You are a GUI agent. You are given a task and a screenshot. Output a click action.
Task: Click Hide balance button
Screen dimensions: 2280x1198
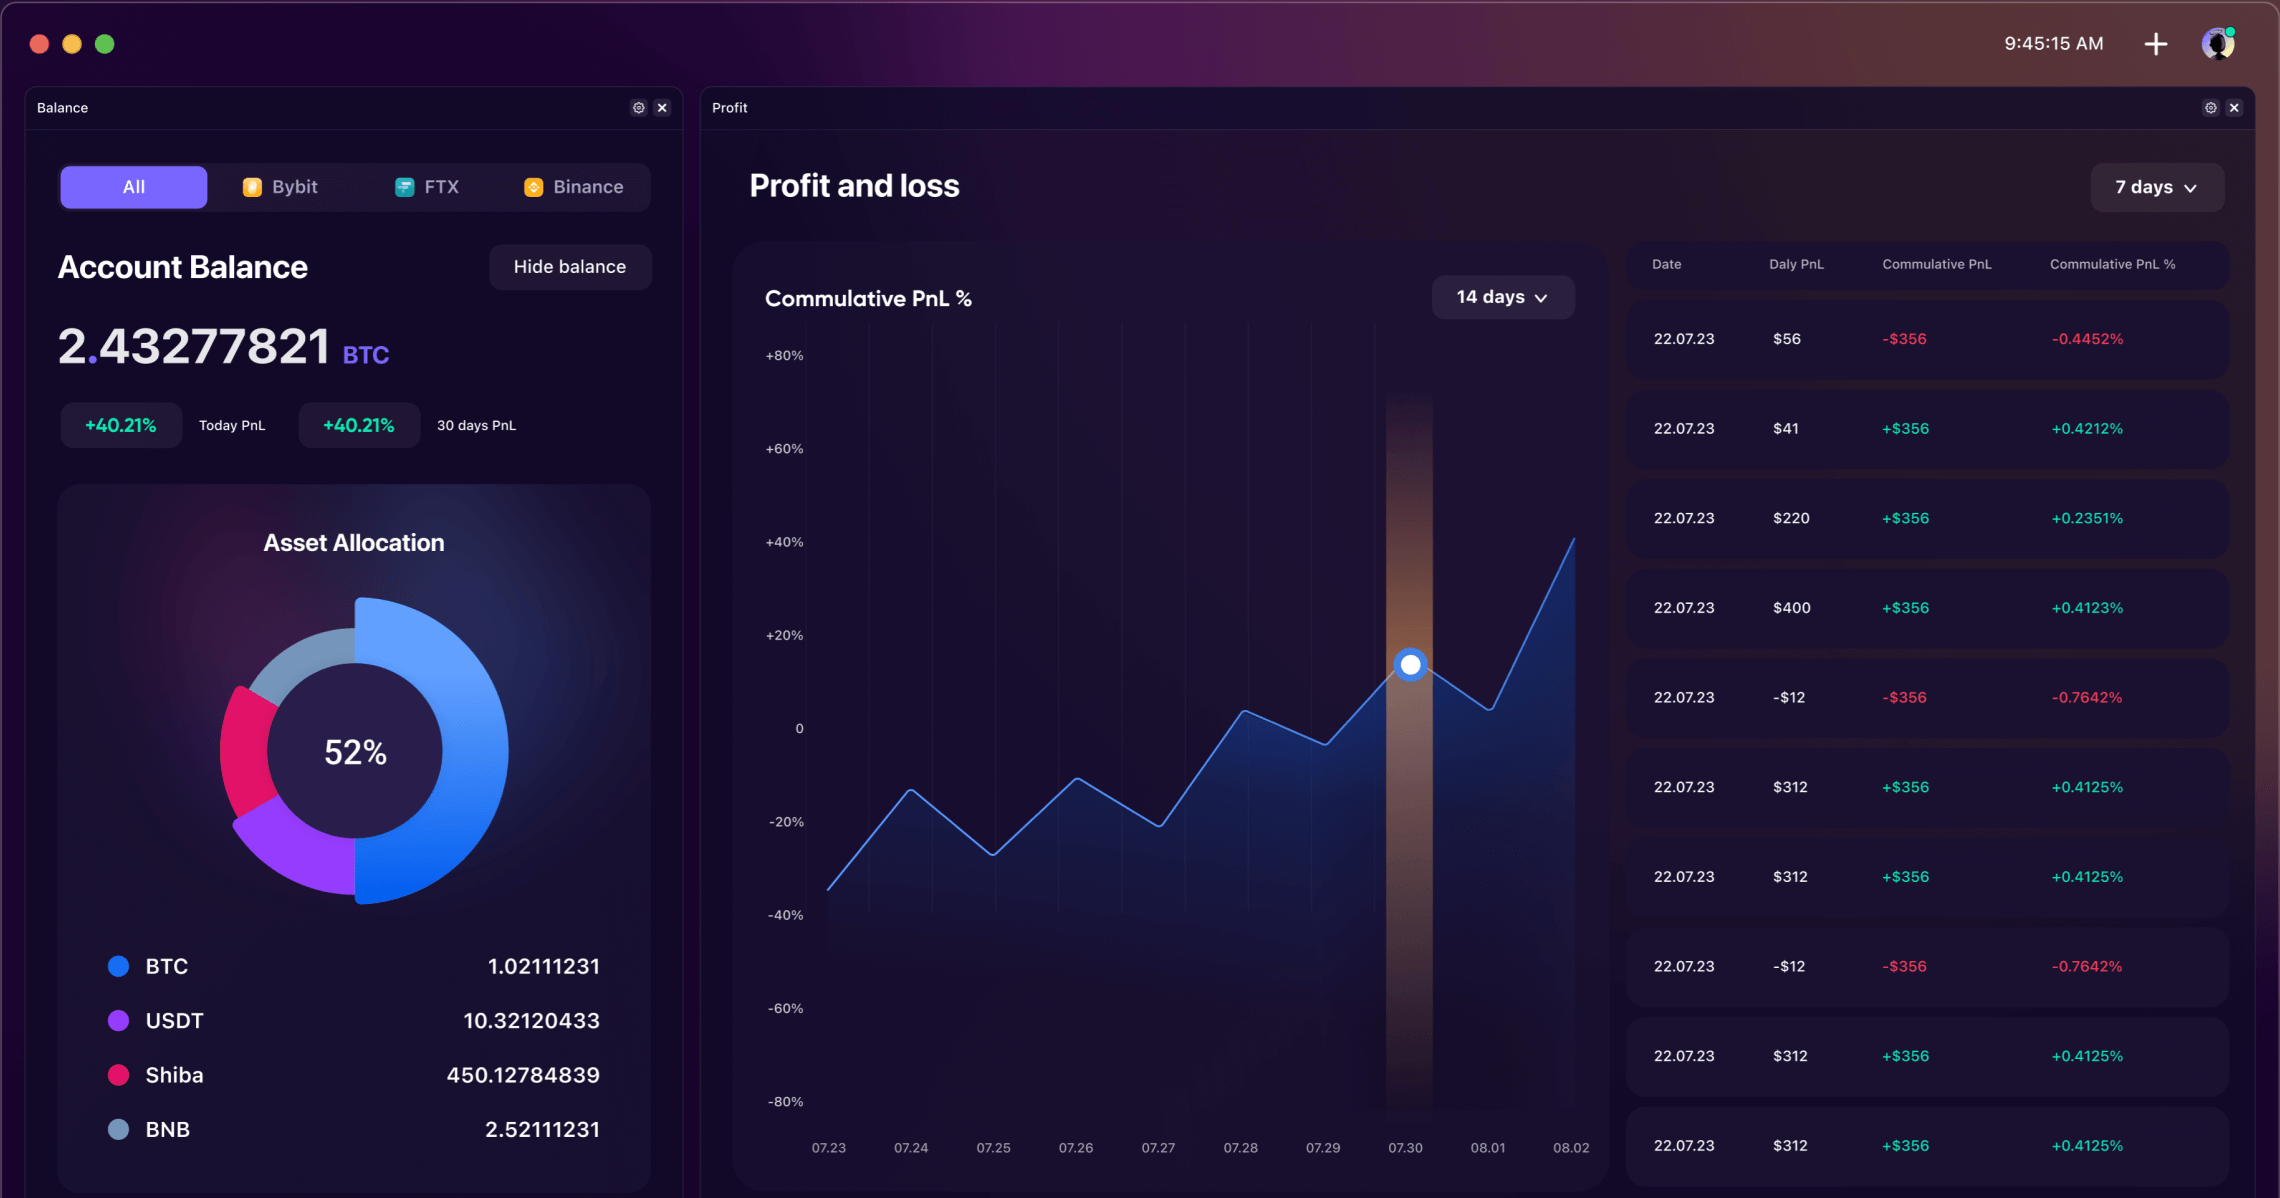570,267
